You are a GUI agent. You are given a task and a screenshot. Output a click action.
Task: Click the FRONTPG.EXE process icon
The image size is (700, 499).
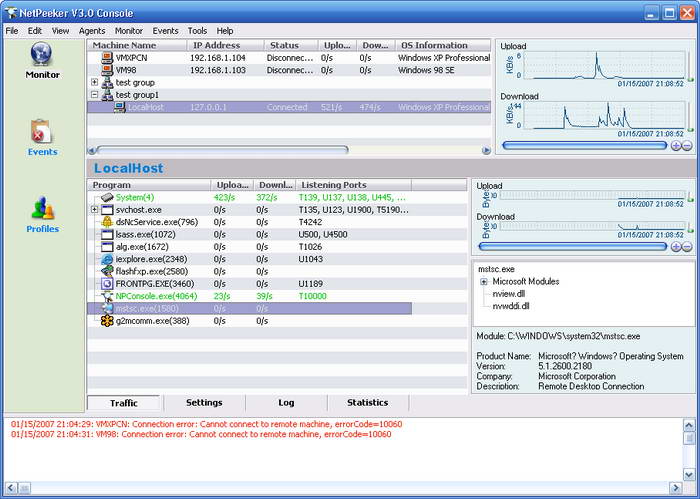tap(107, 283)
